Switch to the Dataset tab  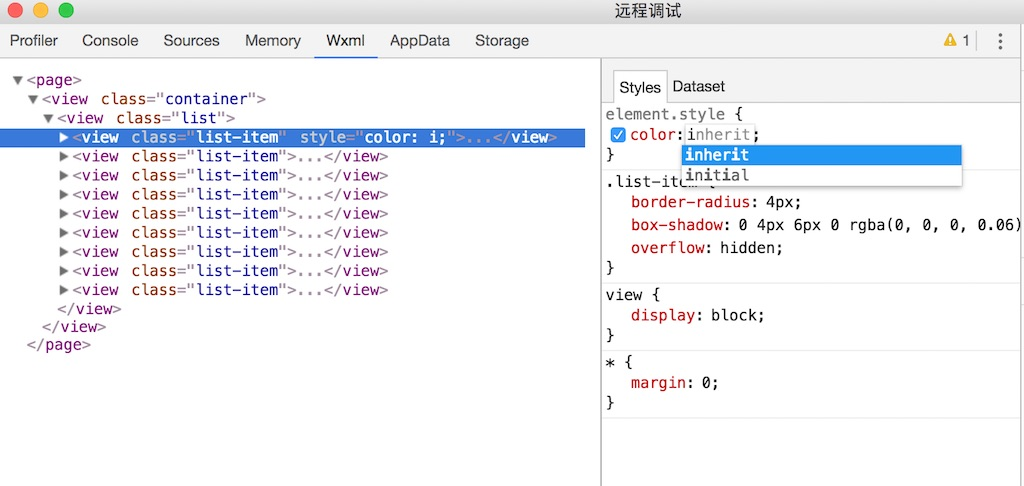click(x=698, y=87)
